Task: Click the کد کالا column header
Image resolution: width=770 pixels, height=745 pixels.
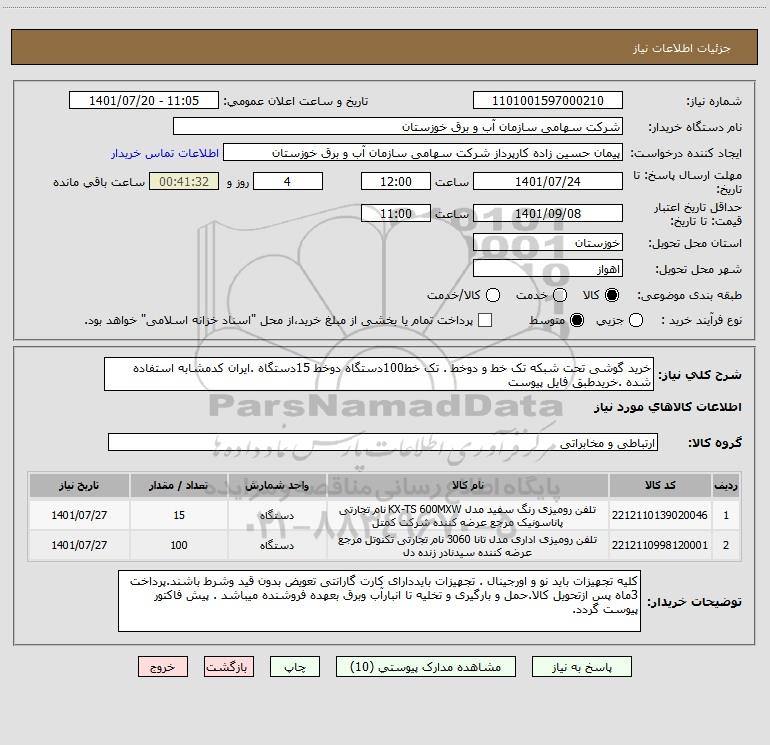Action: [660, 485]
